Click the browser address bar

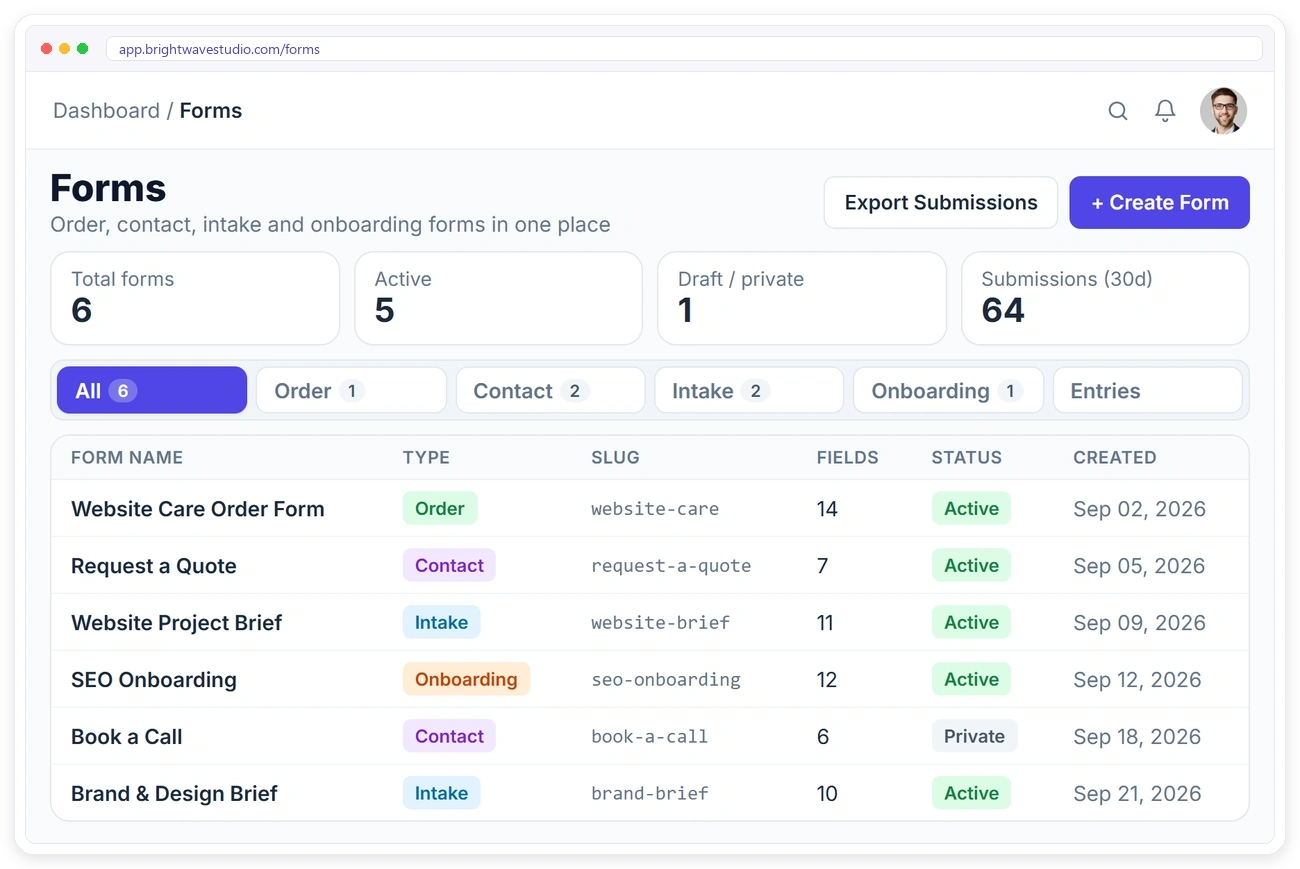[x=684, y=49]
